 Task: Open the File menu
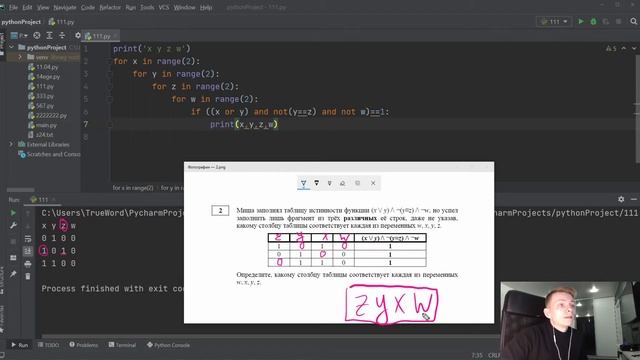tap(13, 7)
